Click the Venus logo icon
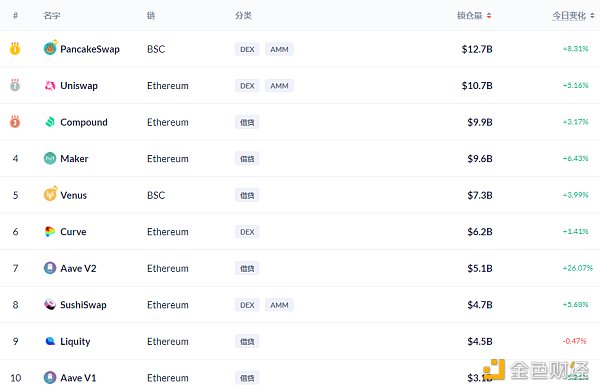 click(x=50, y=194)
